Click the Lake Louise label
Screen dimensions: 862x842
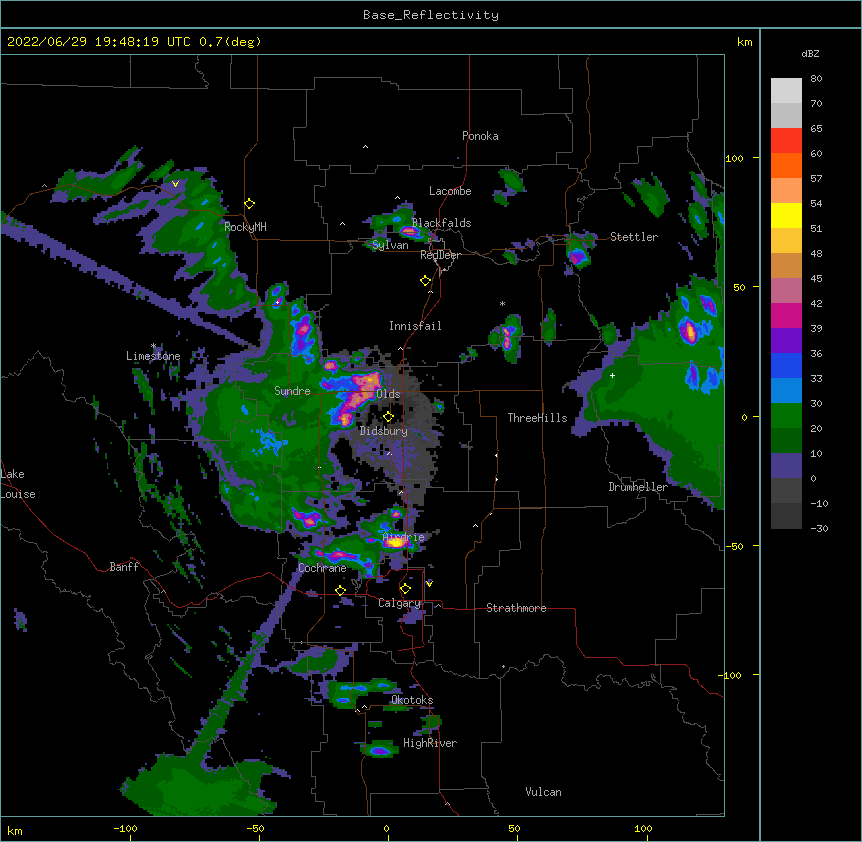tap(18, 484)
